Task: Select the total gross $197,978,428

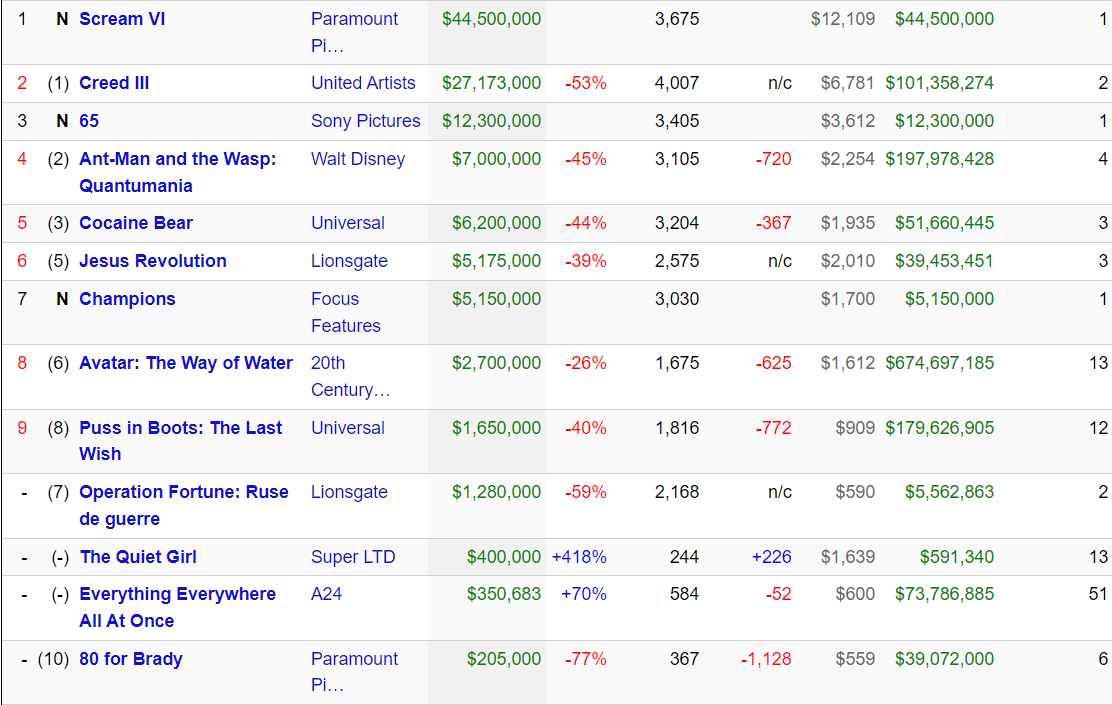Action: click(940, 160)
